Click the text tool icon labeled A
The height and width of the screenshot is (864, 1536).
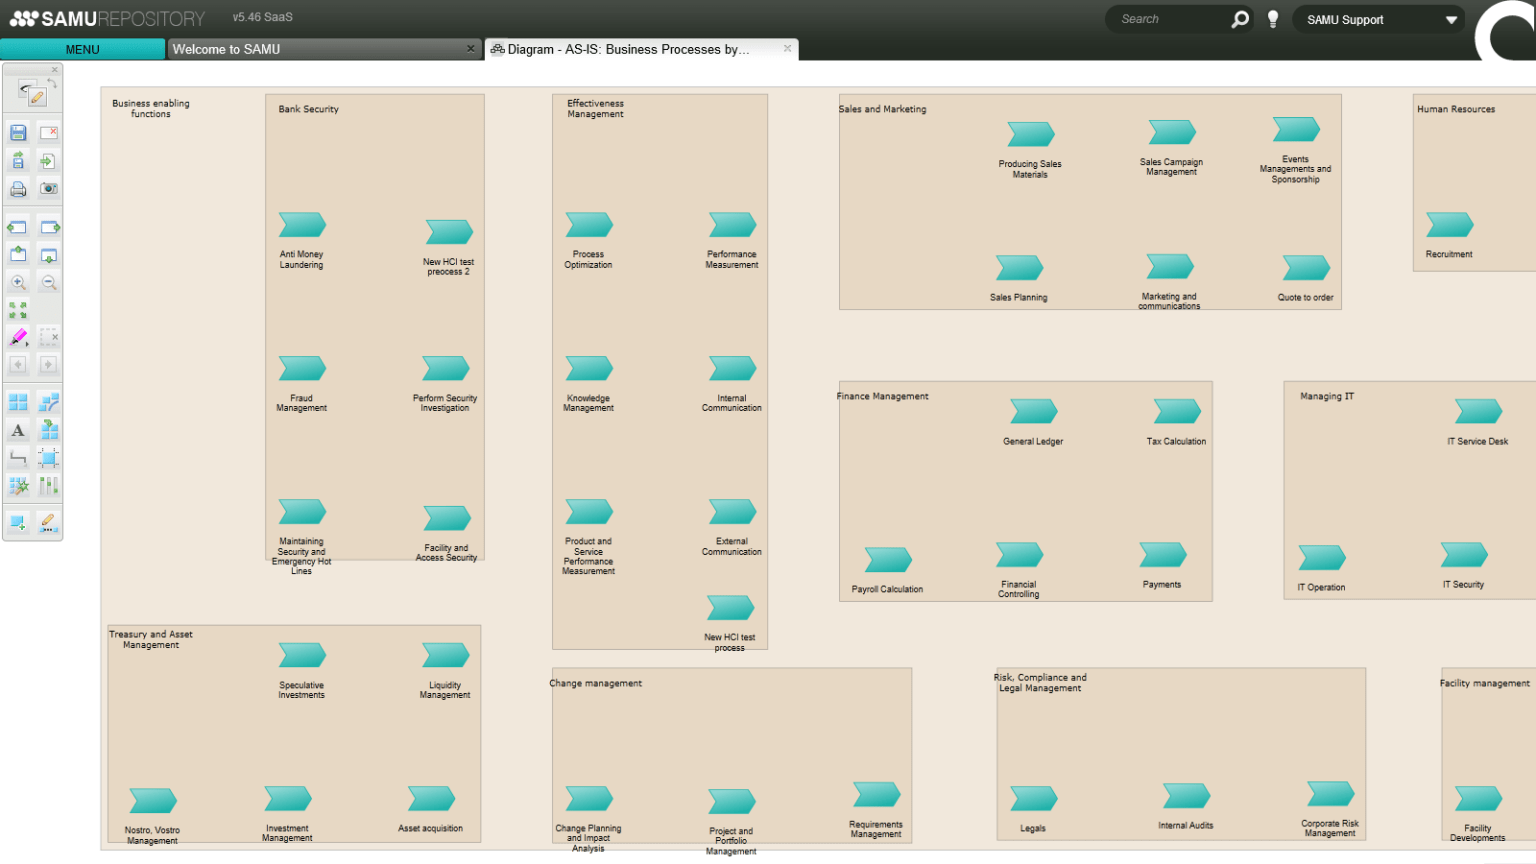pyautogui.click(x=16, y=430)
